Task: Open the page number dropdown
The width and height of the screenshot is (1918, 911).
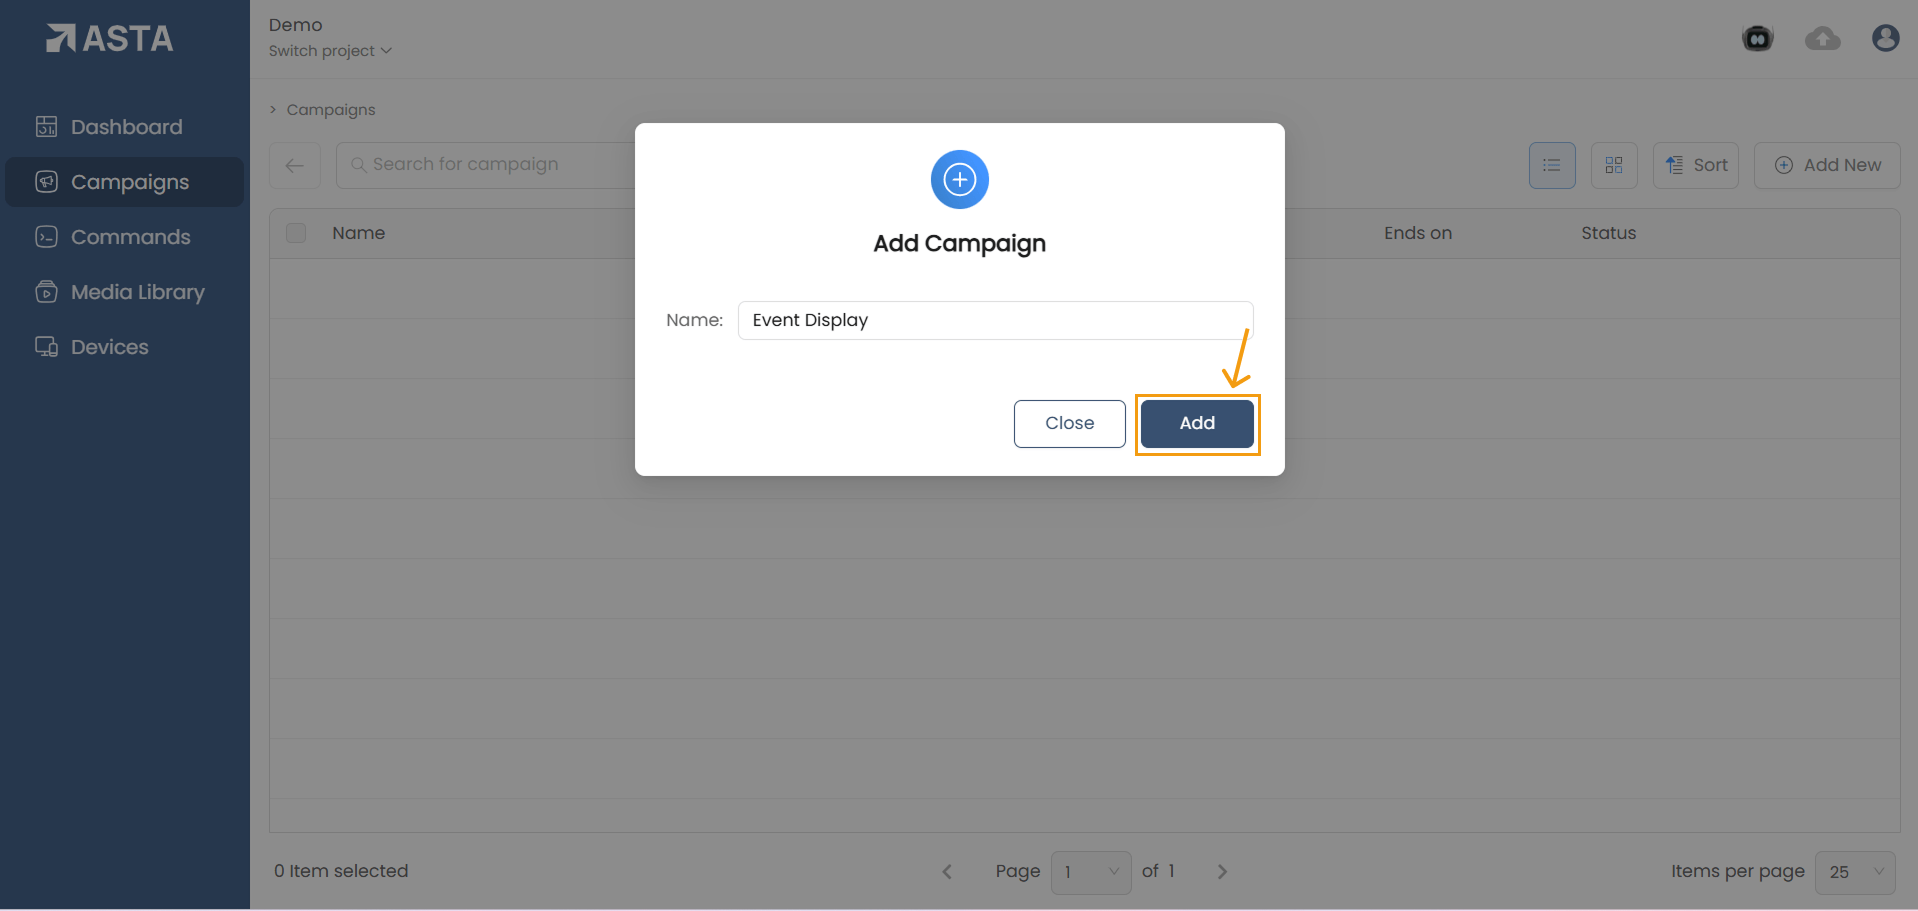Action: [1090, 872]
